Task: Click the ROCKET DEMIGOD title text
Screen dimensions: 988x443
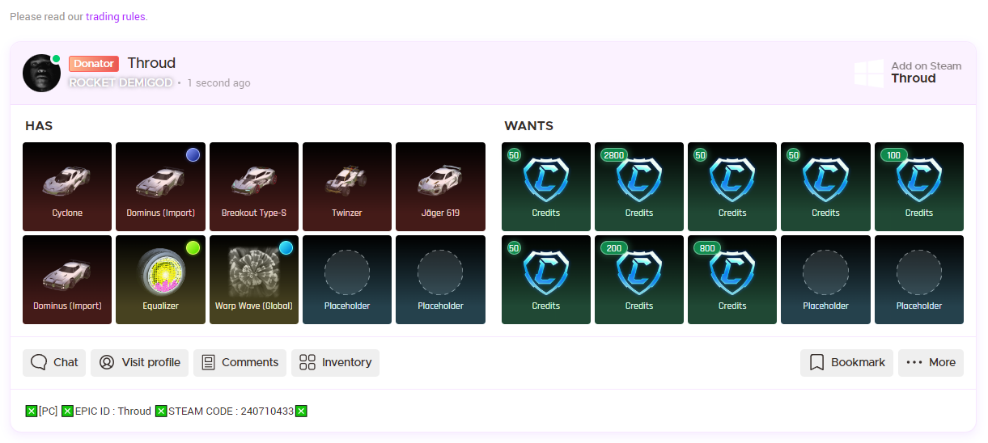Action: [120, 83]
